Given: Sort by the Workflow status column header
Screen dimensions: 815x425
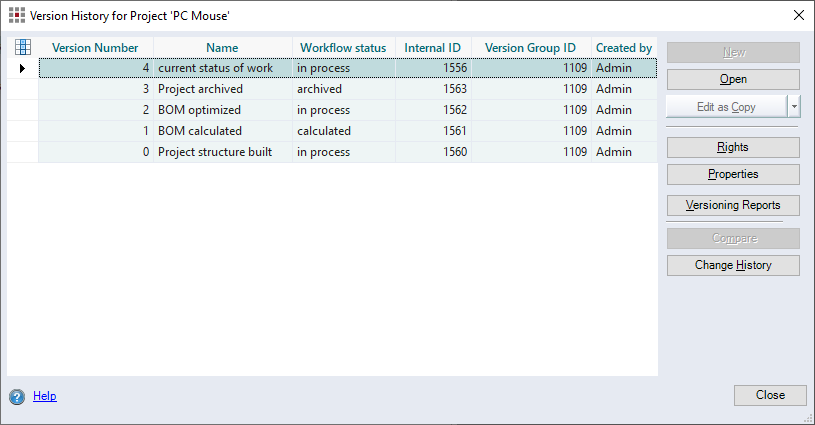Looking at the screenshot, I should click(343, 48).
